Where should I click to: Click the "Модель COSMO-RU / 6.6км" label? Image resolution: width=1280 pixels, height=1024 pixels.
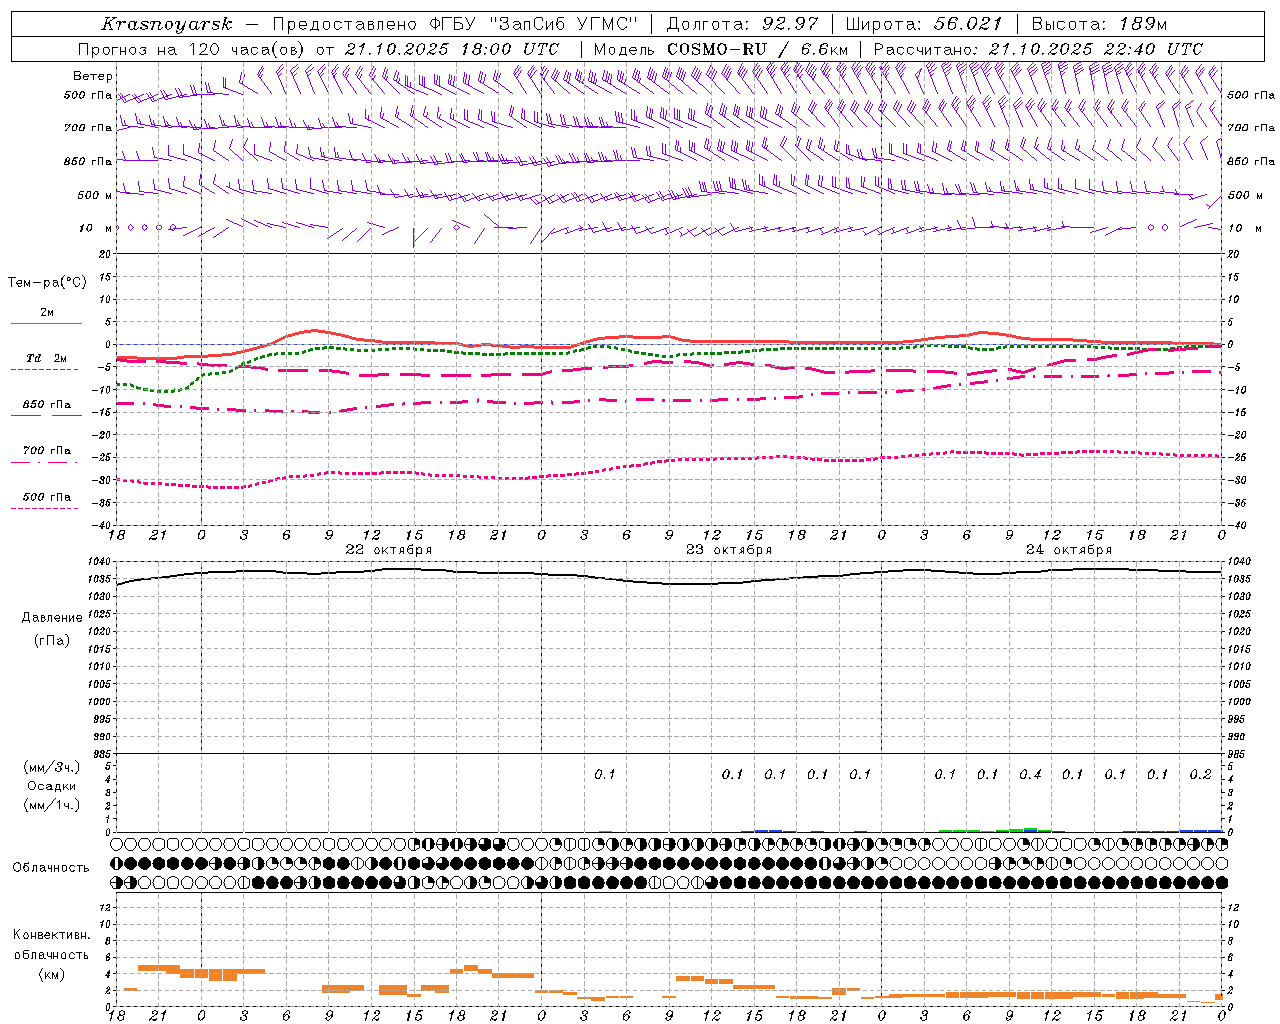pos(721,49)
